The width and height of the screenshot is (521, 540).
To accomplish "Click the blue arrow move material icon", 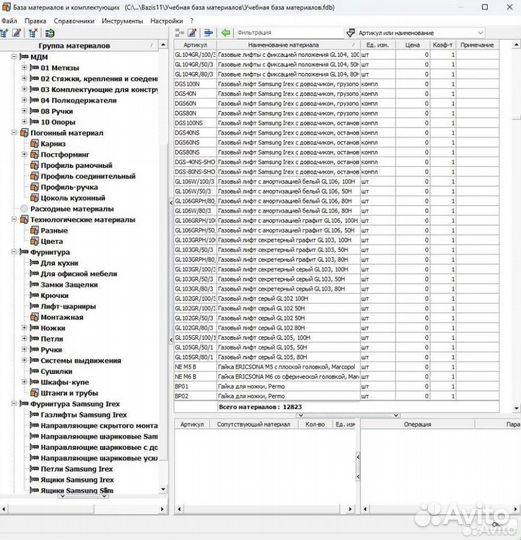I will [208, 33].
